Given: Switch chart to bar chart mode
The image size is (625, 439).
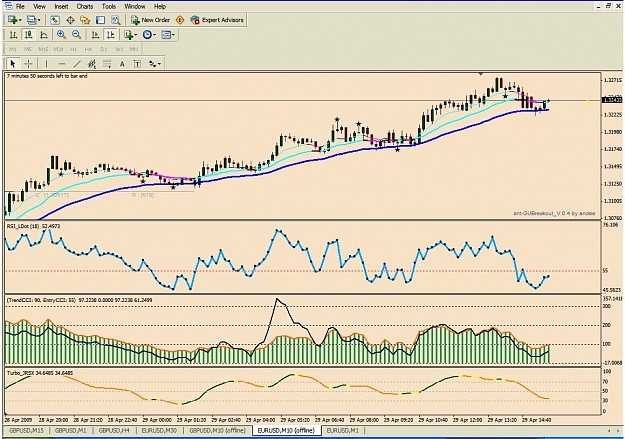Looking at the screenshot, I should pos(13,35).
